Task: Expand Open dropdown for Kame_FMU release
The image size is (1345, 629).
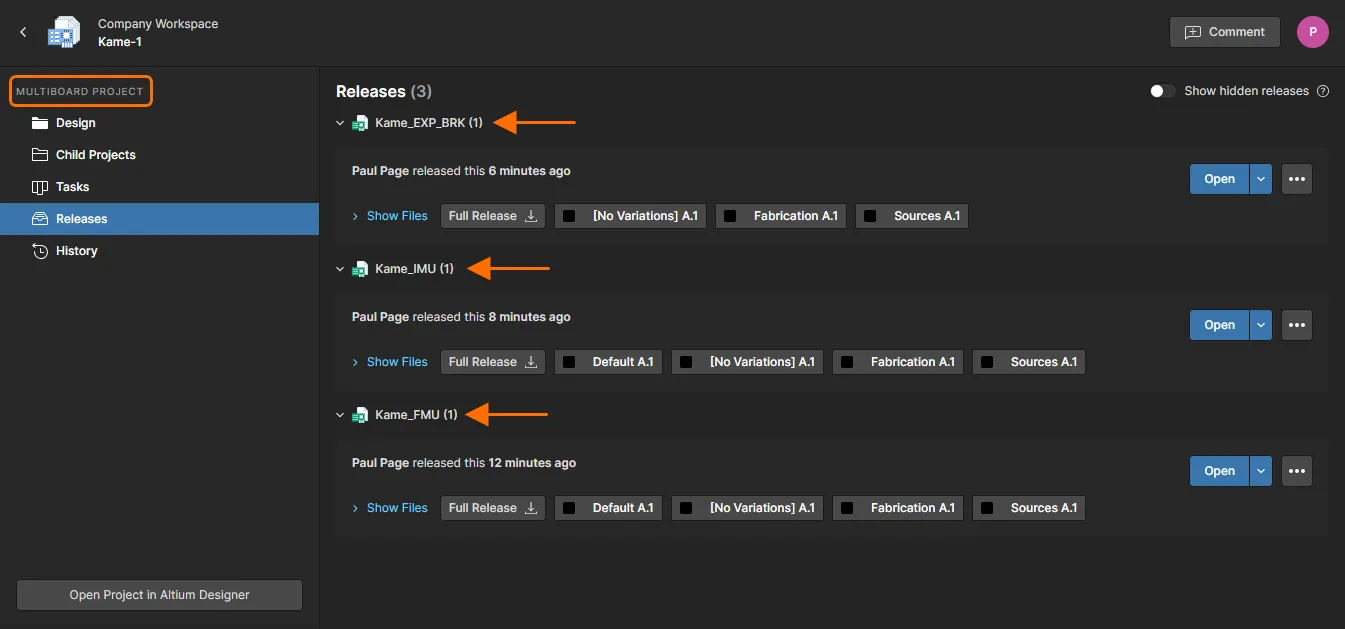Action: click(1261, 471)
